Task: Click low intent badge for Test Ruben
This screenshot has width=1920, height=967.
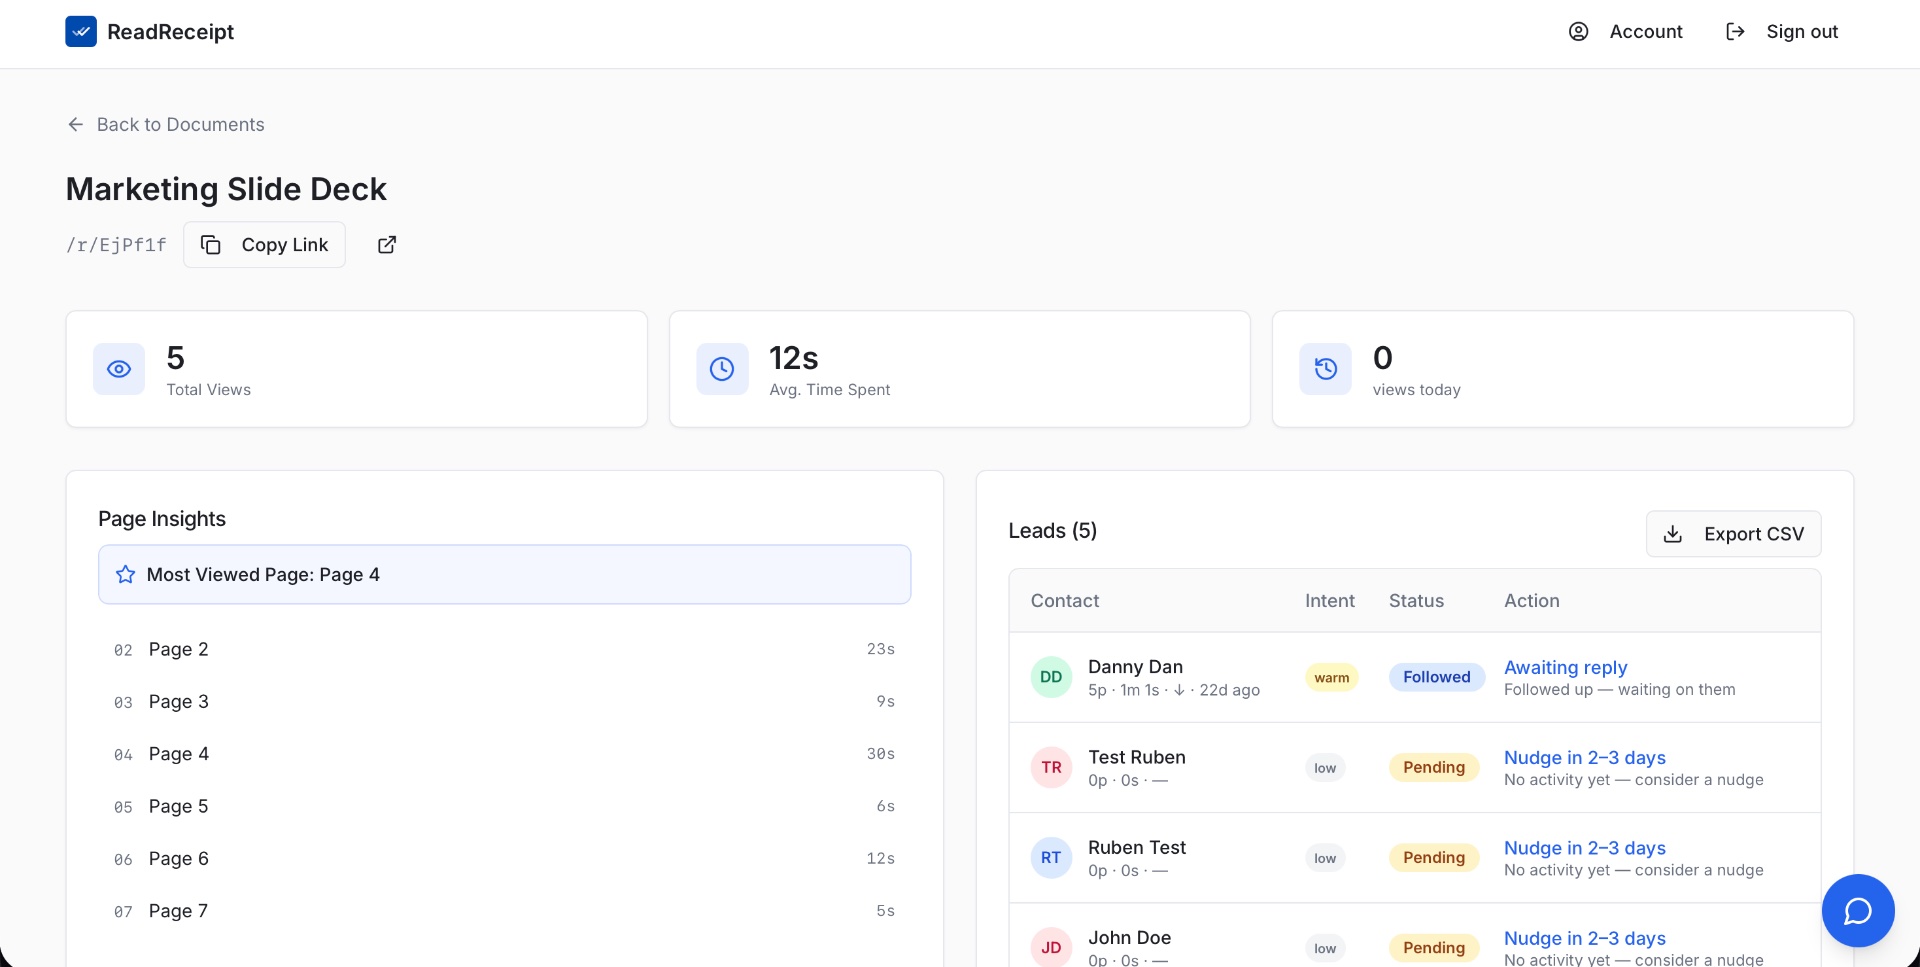Action: coord(1325,768)
